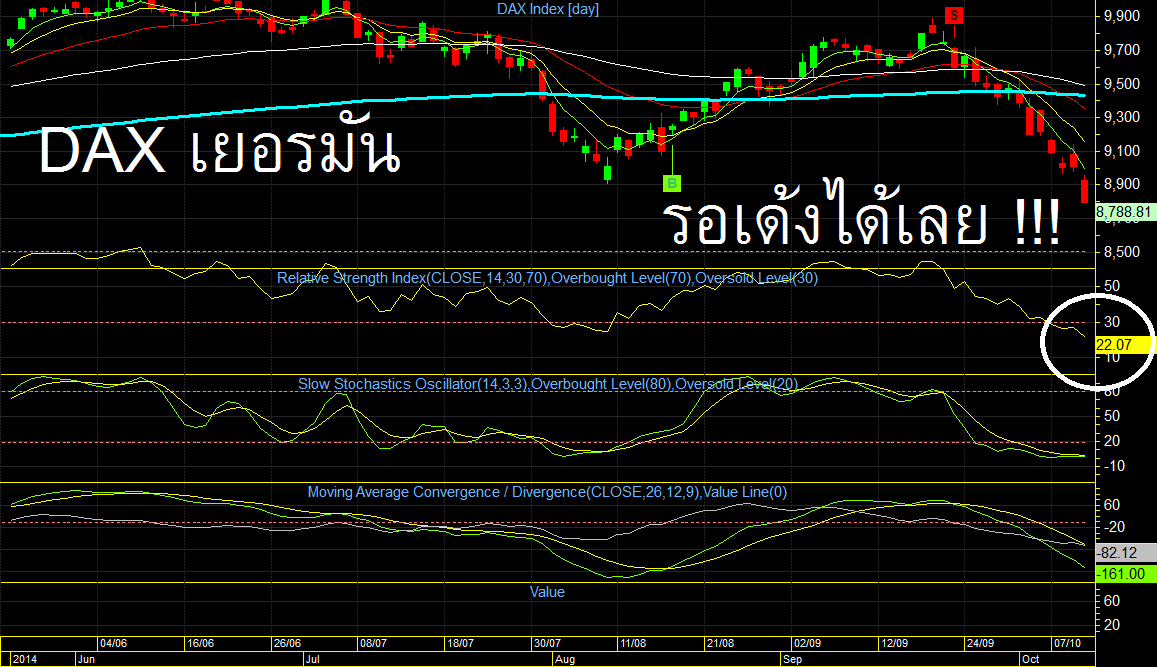Click the 30 level on RSI axis
The image size is (1157, 667).
pyautogui.click(x=1112, y=322)
